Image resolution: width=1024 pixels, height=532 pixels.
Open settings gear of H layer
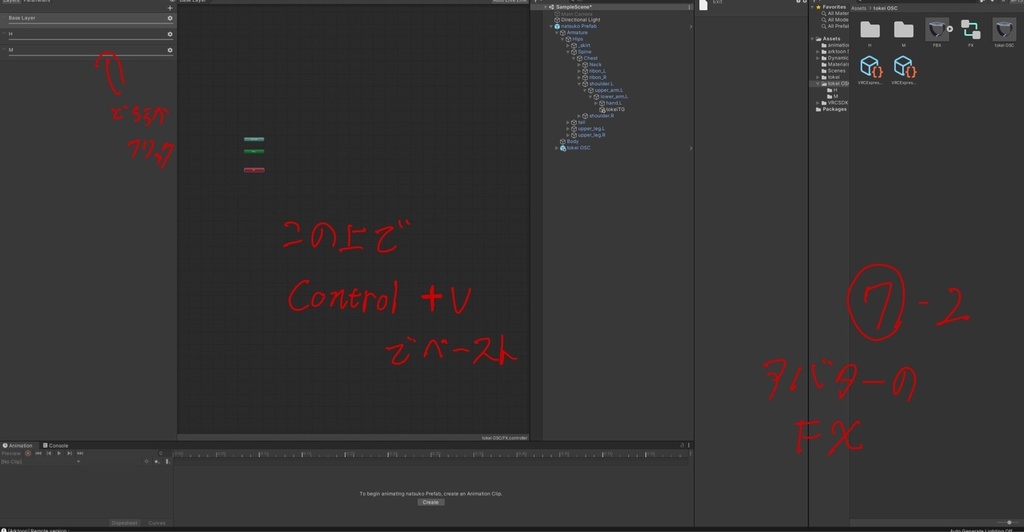click(x=170, y=34)
